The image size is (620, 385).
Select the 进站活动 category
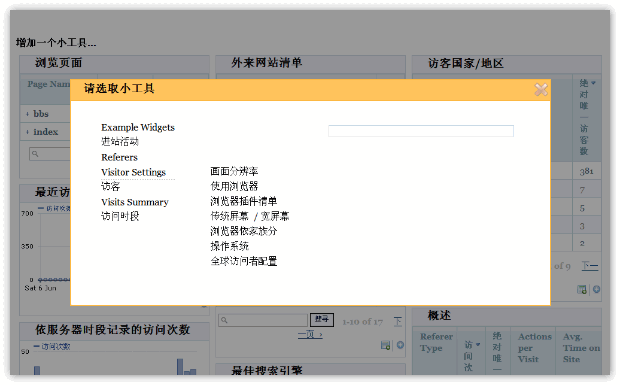tap(120, 142)
